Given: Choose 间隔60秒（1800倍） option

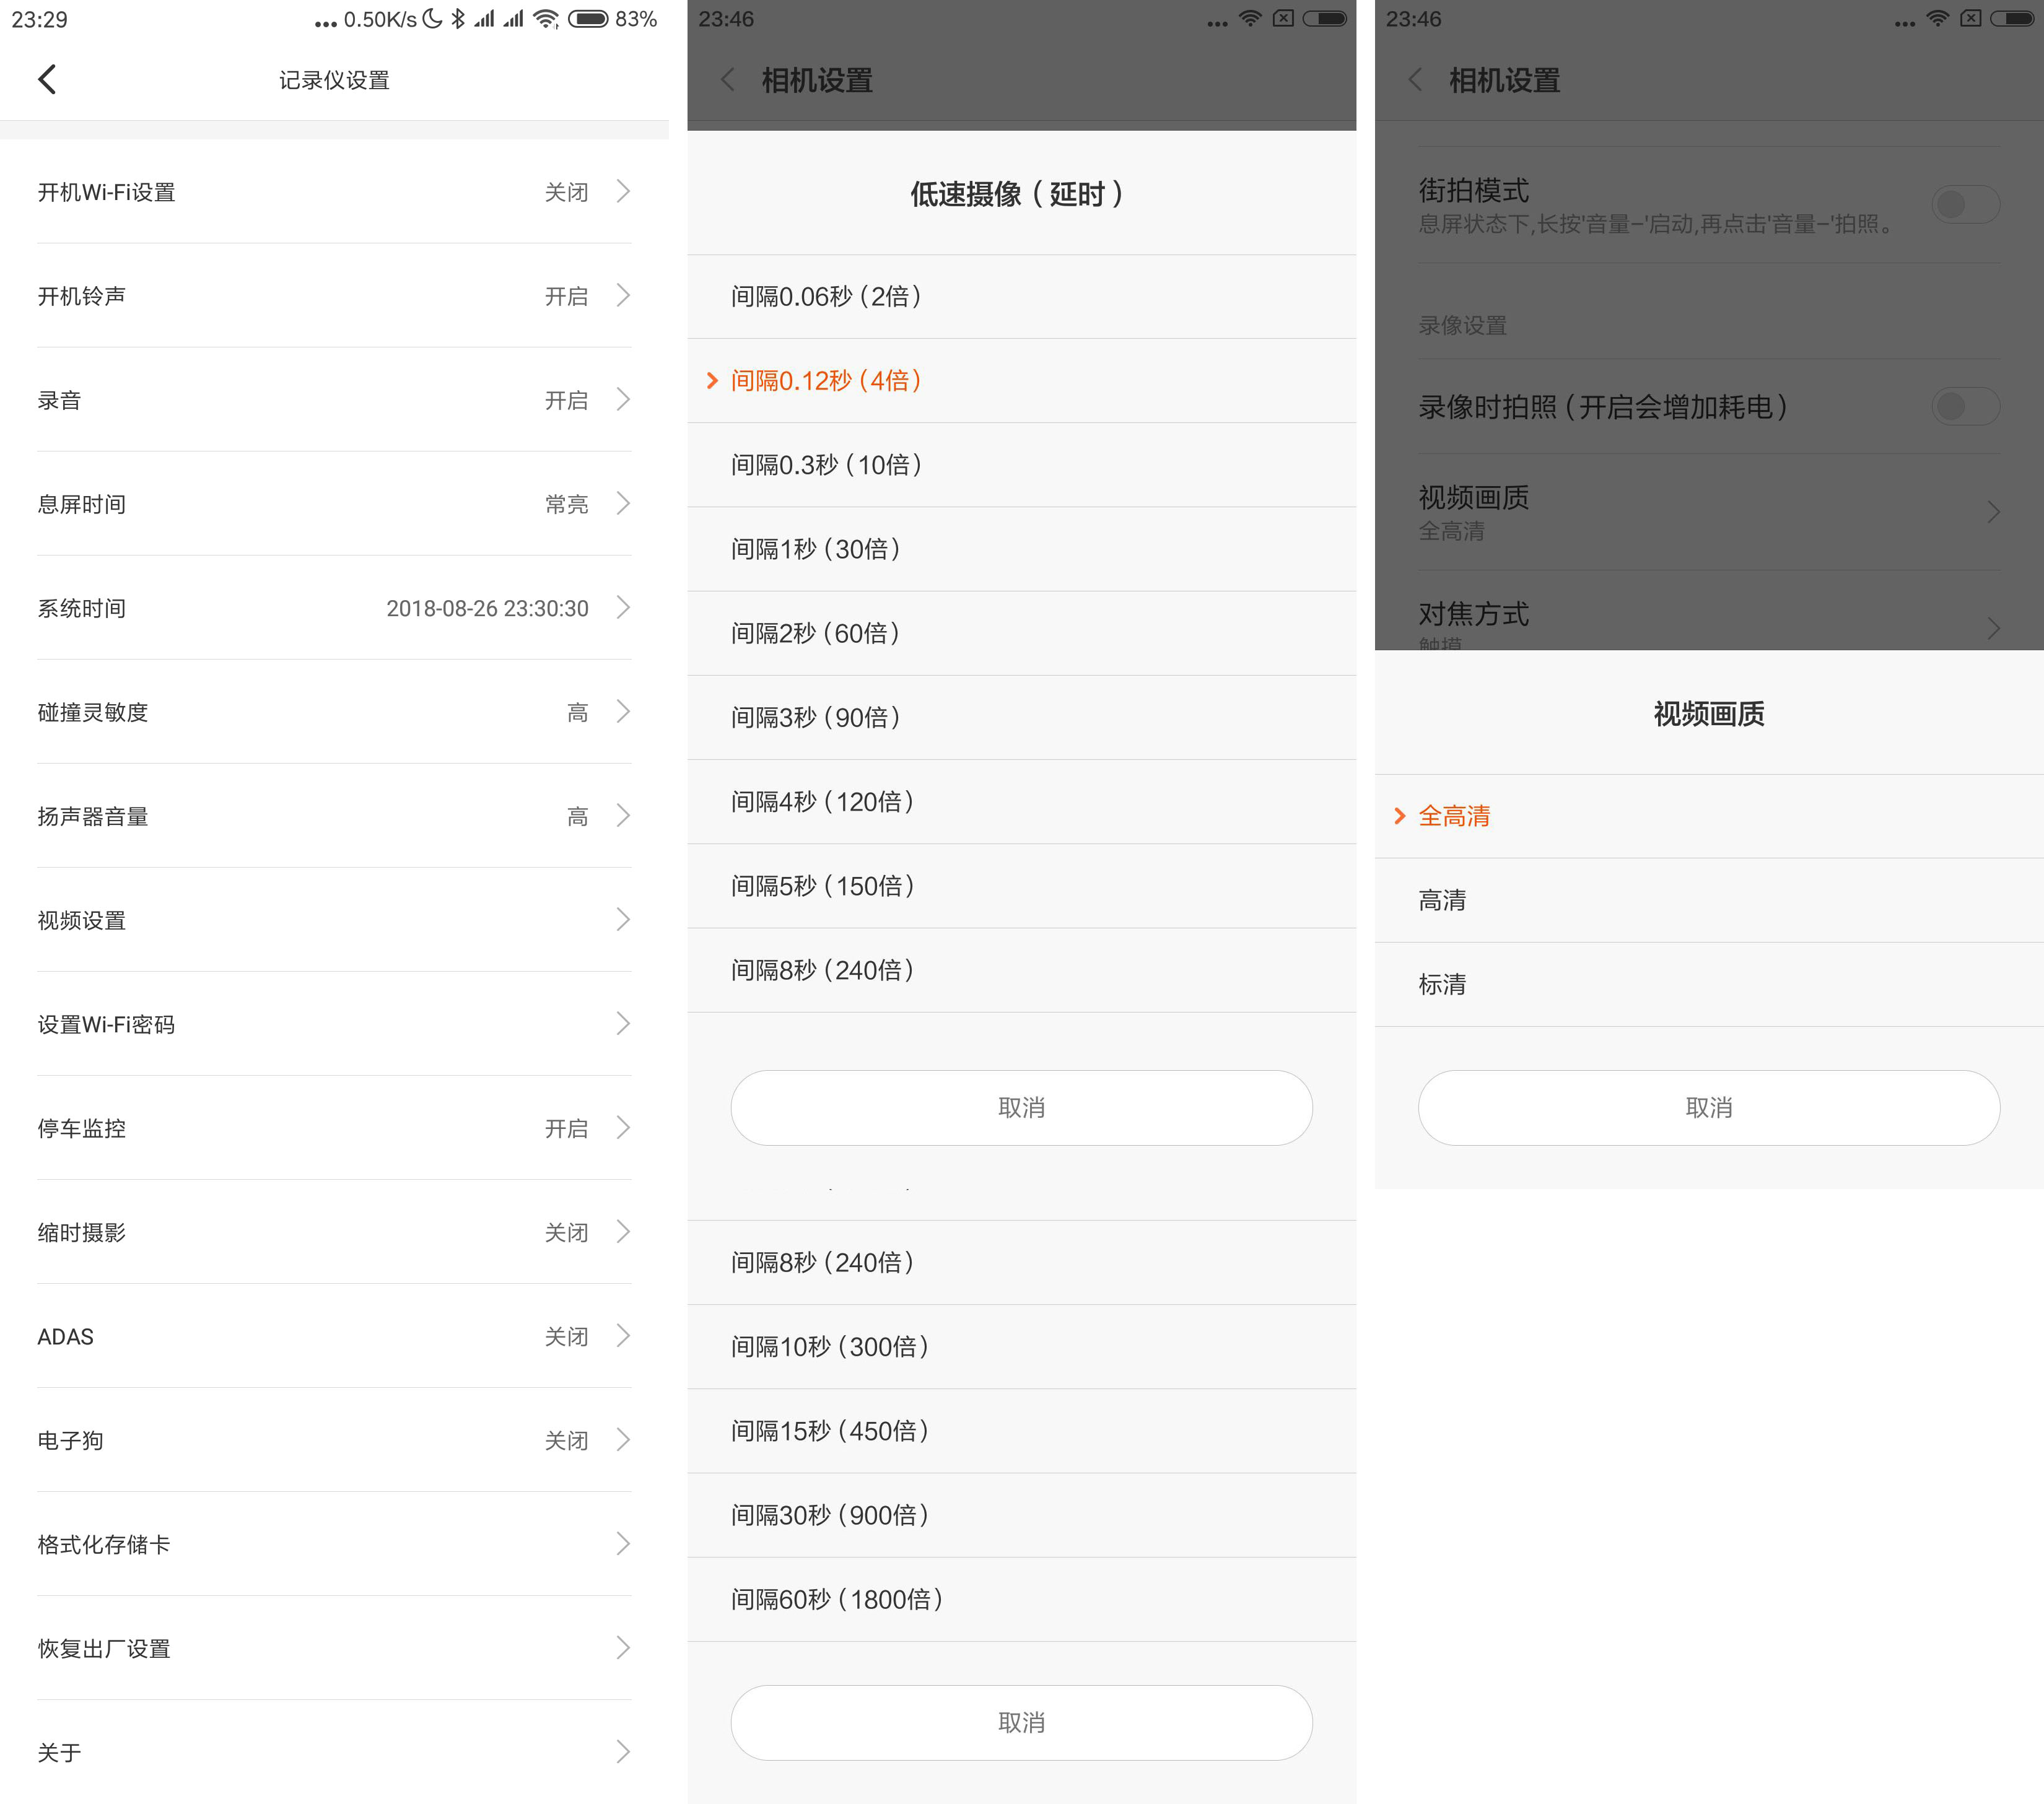Looking at the screenshot, I should pyautogui.click(x=837, y=1599).
